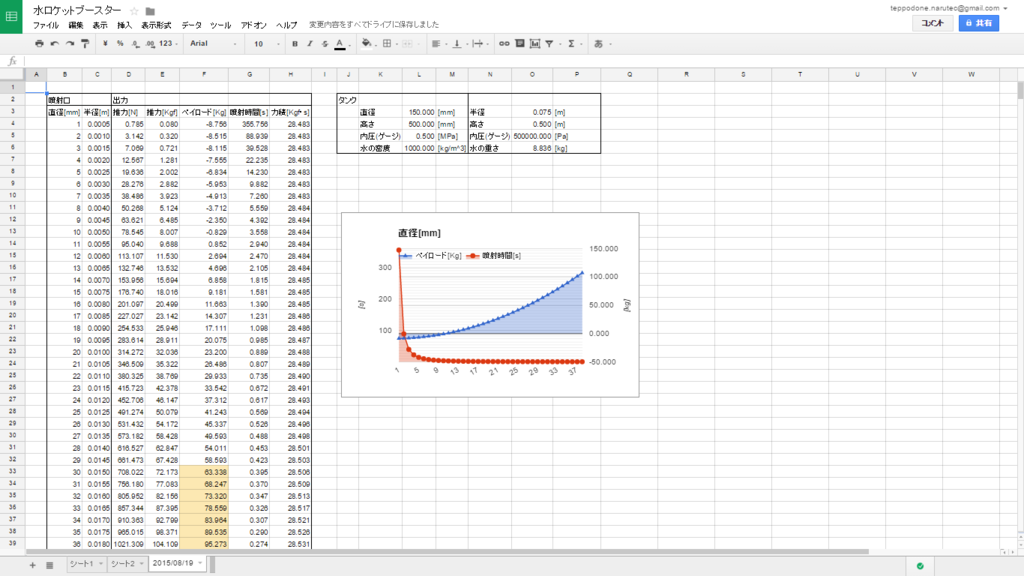1024x576 pixels.
Task: Redo the action with the redo icon
Action: pos(70,44)
